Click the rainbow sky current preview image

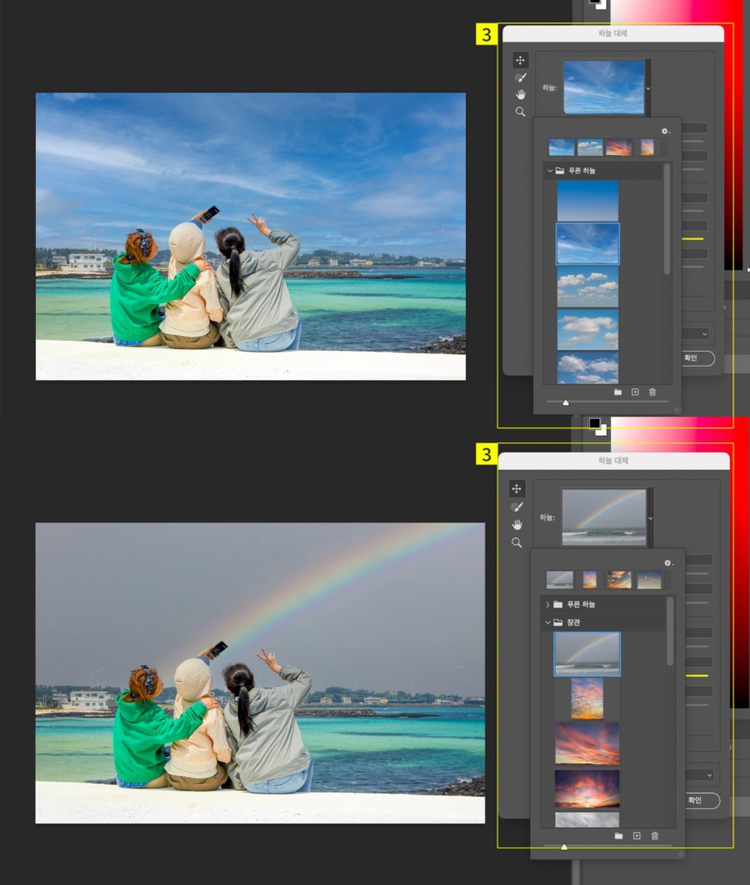(604, 518)
